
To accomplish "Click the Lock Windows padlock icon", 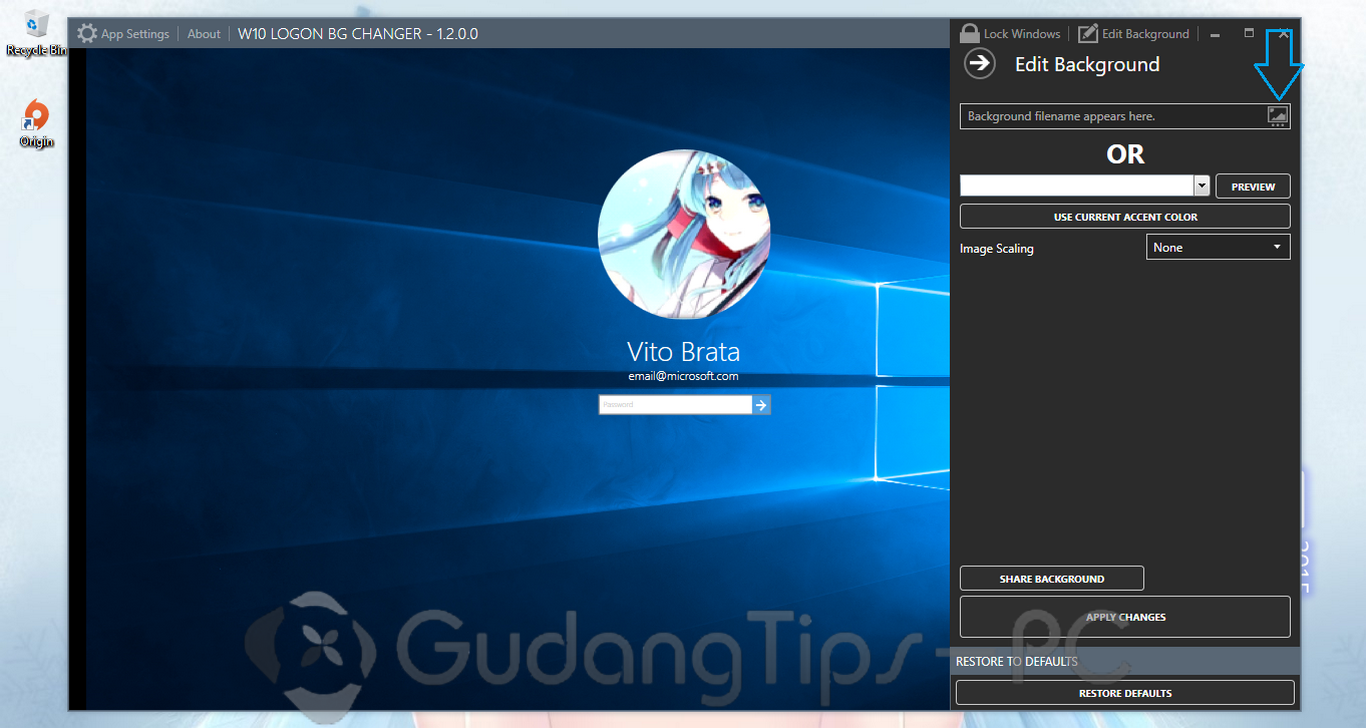I will point(969,33).
